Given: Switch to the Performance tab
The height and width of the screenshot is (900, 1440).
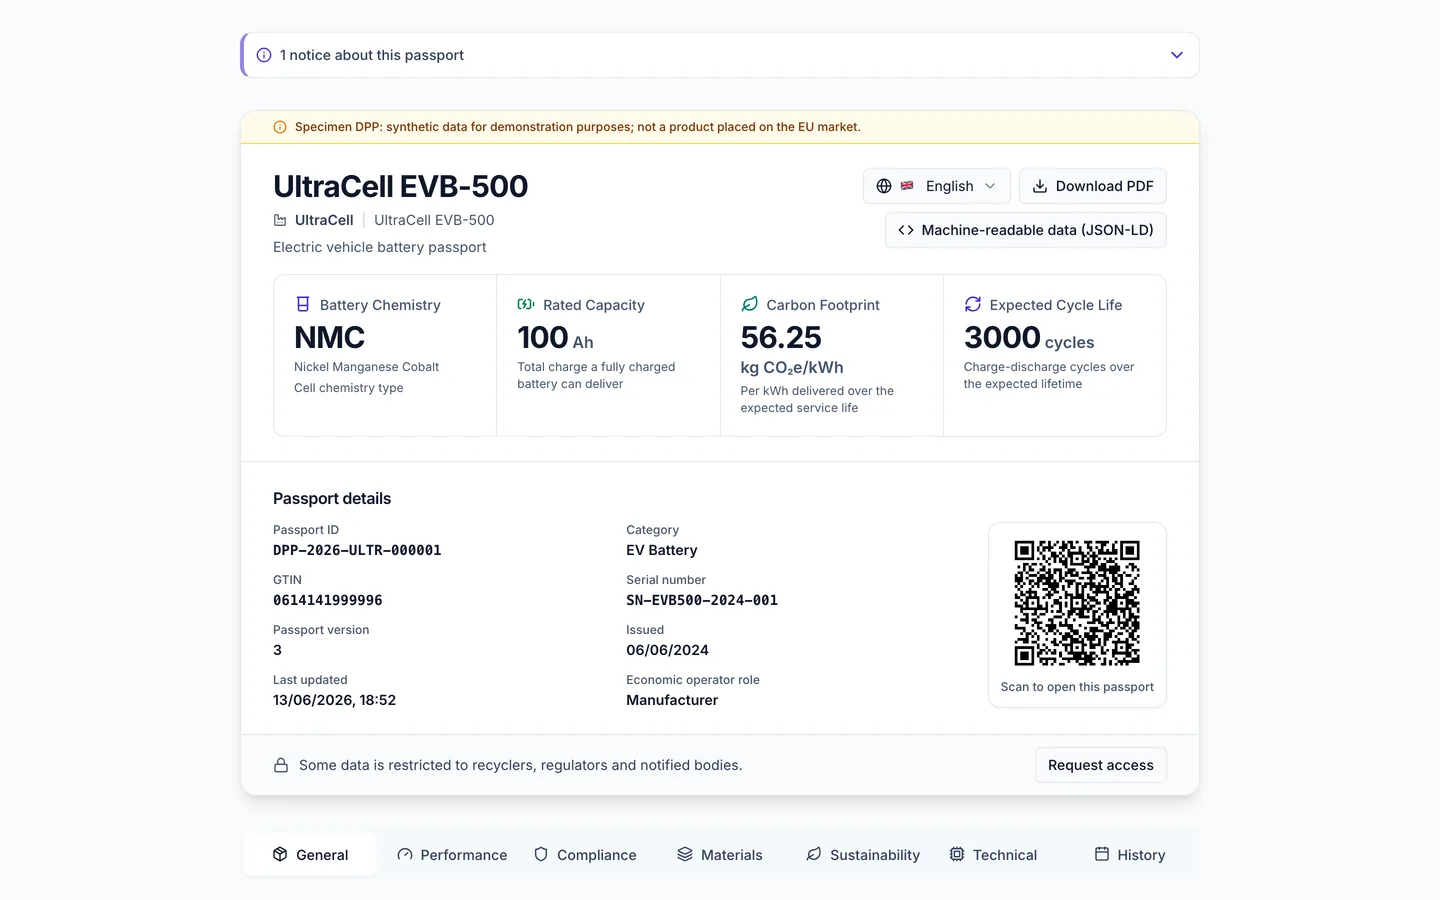Looking at the screenshot, I should [x=452, y=855].
